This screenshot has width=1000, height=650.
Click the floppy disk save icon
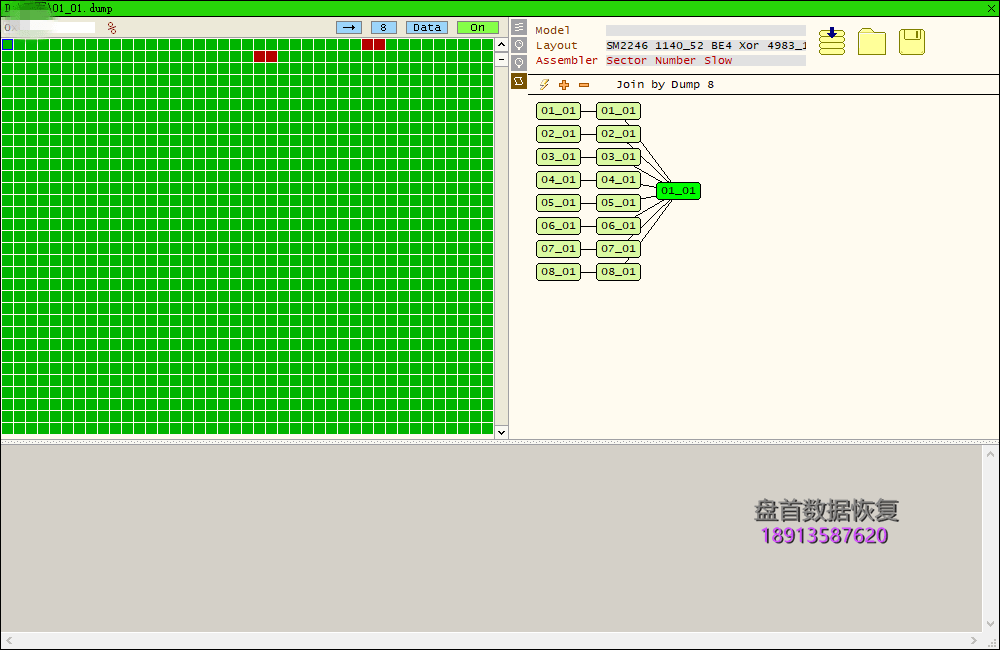click(912, 42)
